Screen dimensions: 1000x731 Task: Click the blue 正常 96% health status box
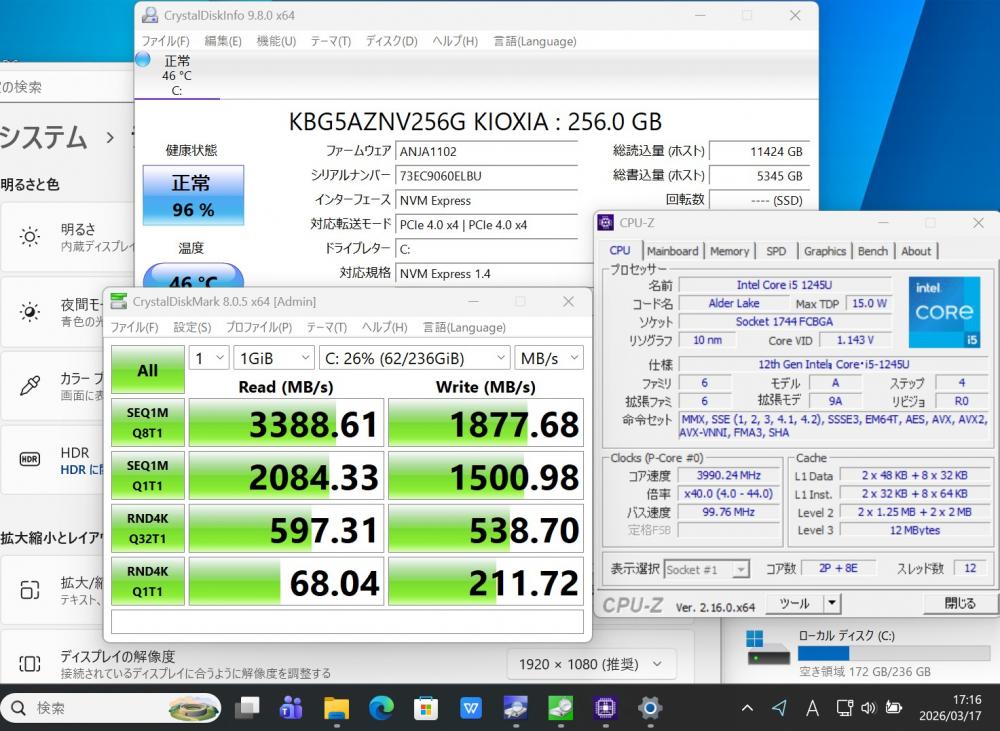pos(191,196)
